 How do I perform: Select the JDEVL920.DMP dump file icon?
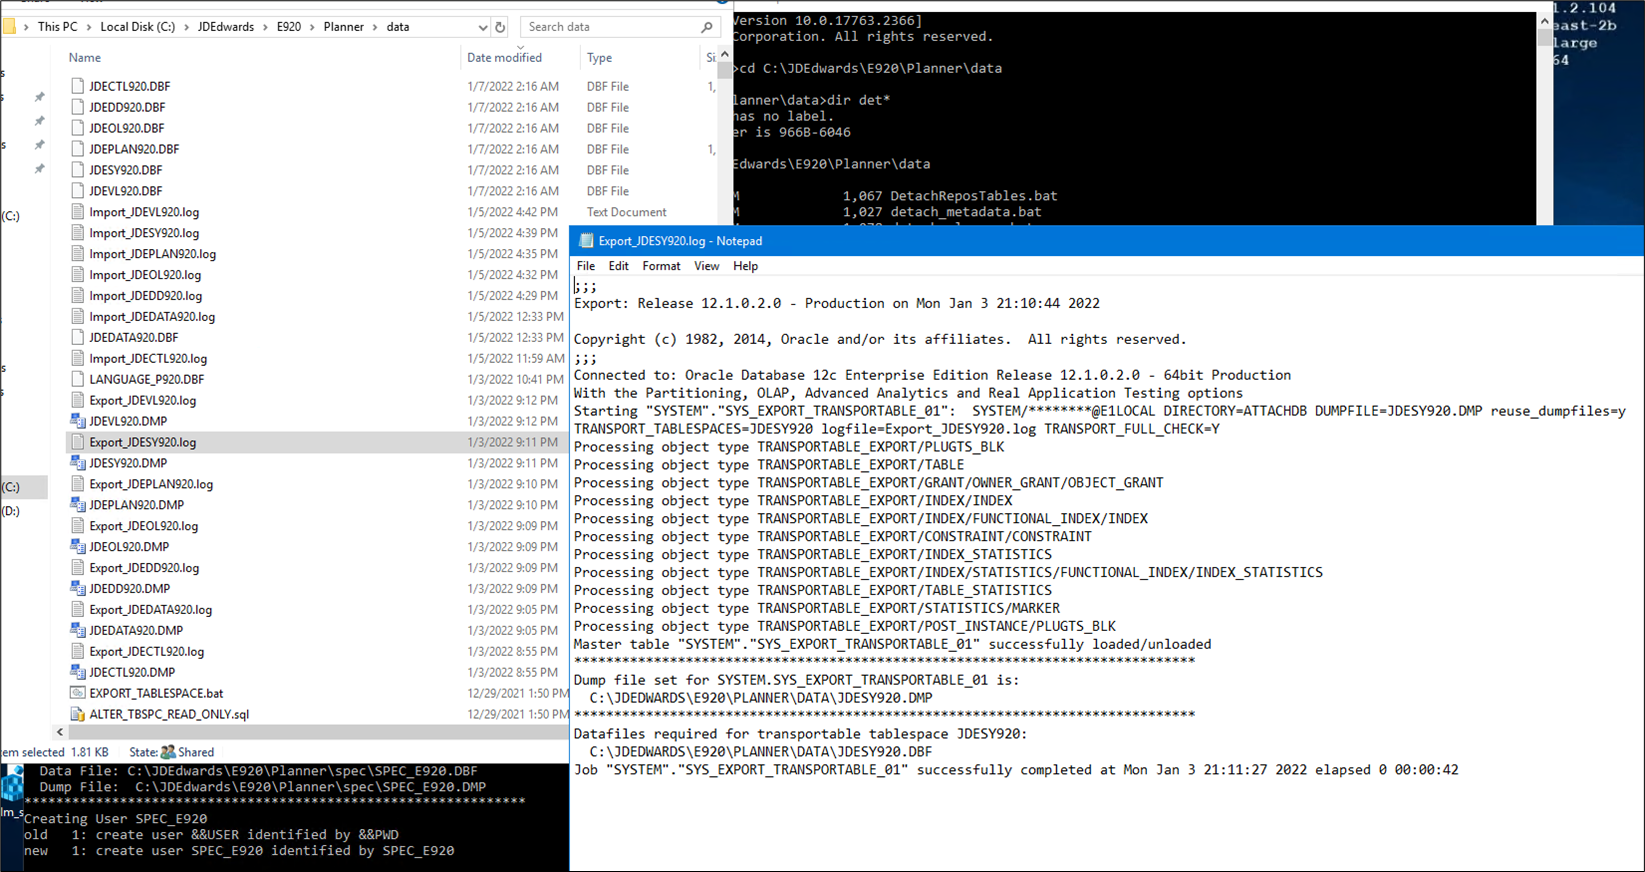coord(78,421)
